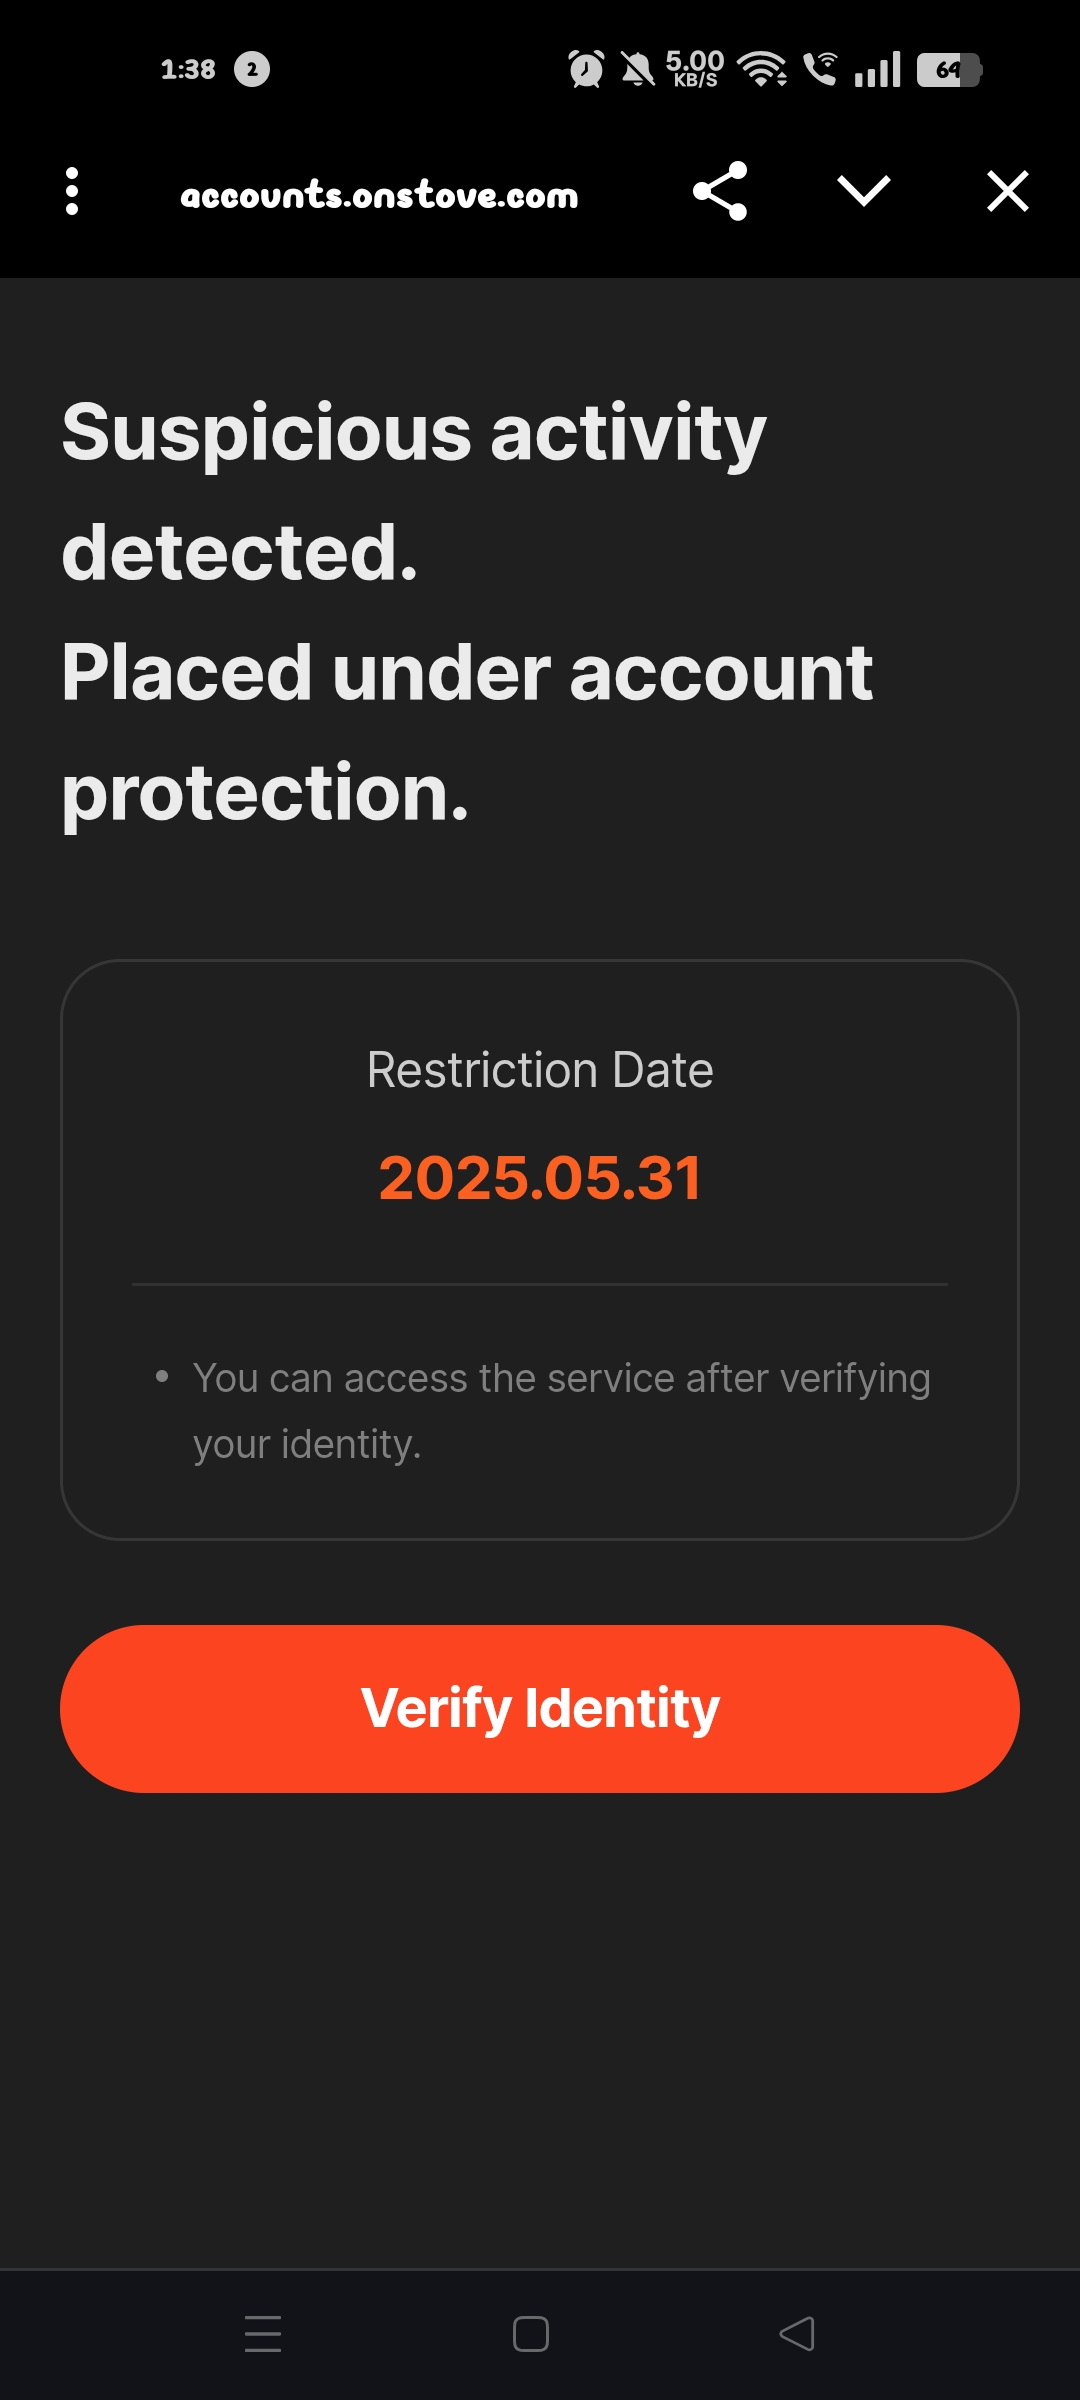This screenshot has height=2400, width=1080.
Task: Tap the share icon in the toolbar
Action: 720,191
